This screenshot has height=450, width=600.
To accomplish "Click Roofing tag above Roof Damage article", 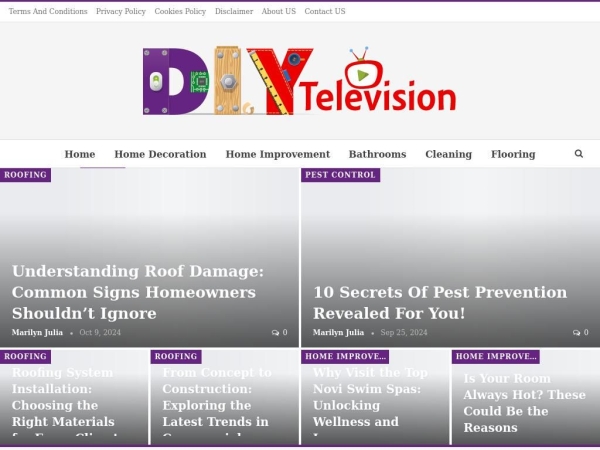I will click(x=25, y=175).
